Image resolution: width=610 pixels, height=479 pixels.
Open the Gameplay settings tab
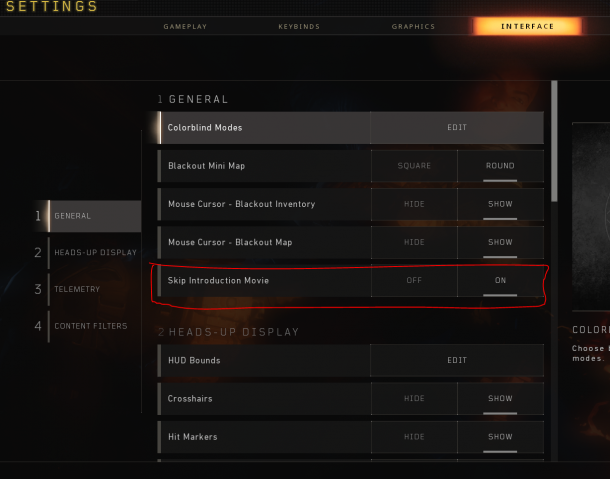[185, 26]
